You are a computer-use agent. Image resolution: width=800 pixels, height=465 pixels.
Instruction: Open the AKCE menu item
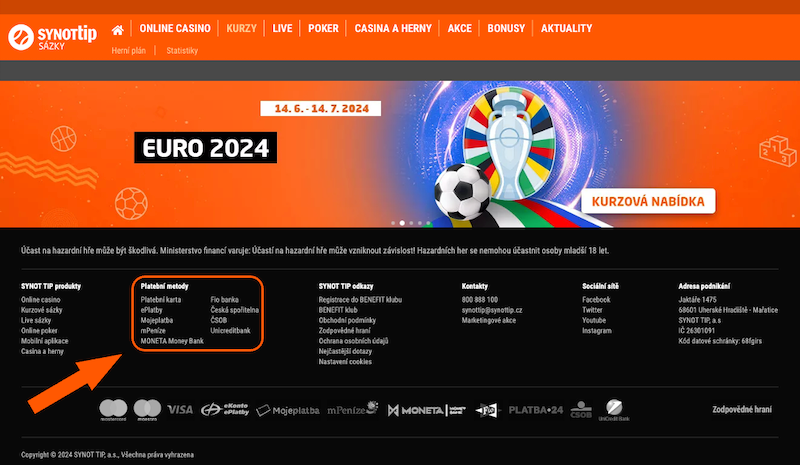(459, 29)
